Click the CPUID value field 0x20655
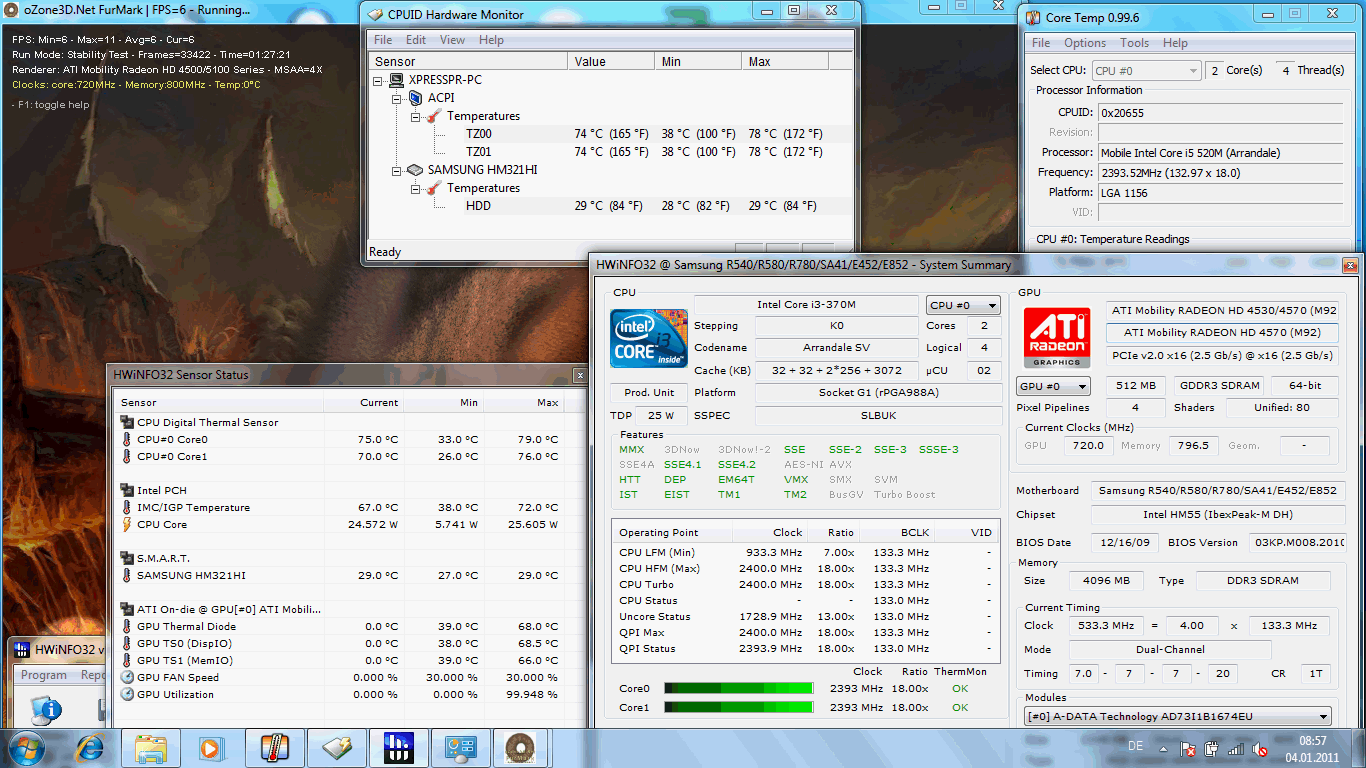 [x=1221, y=113]
